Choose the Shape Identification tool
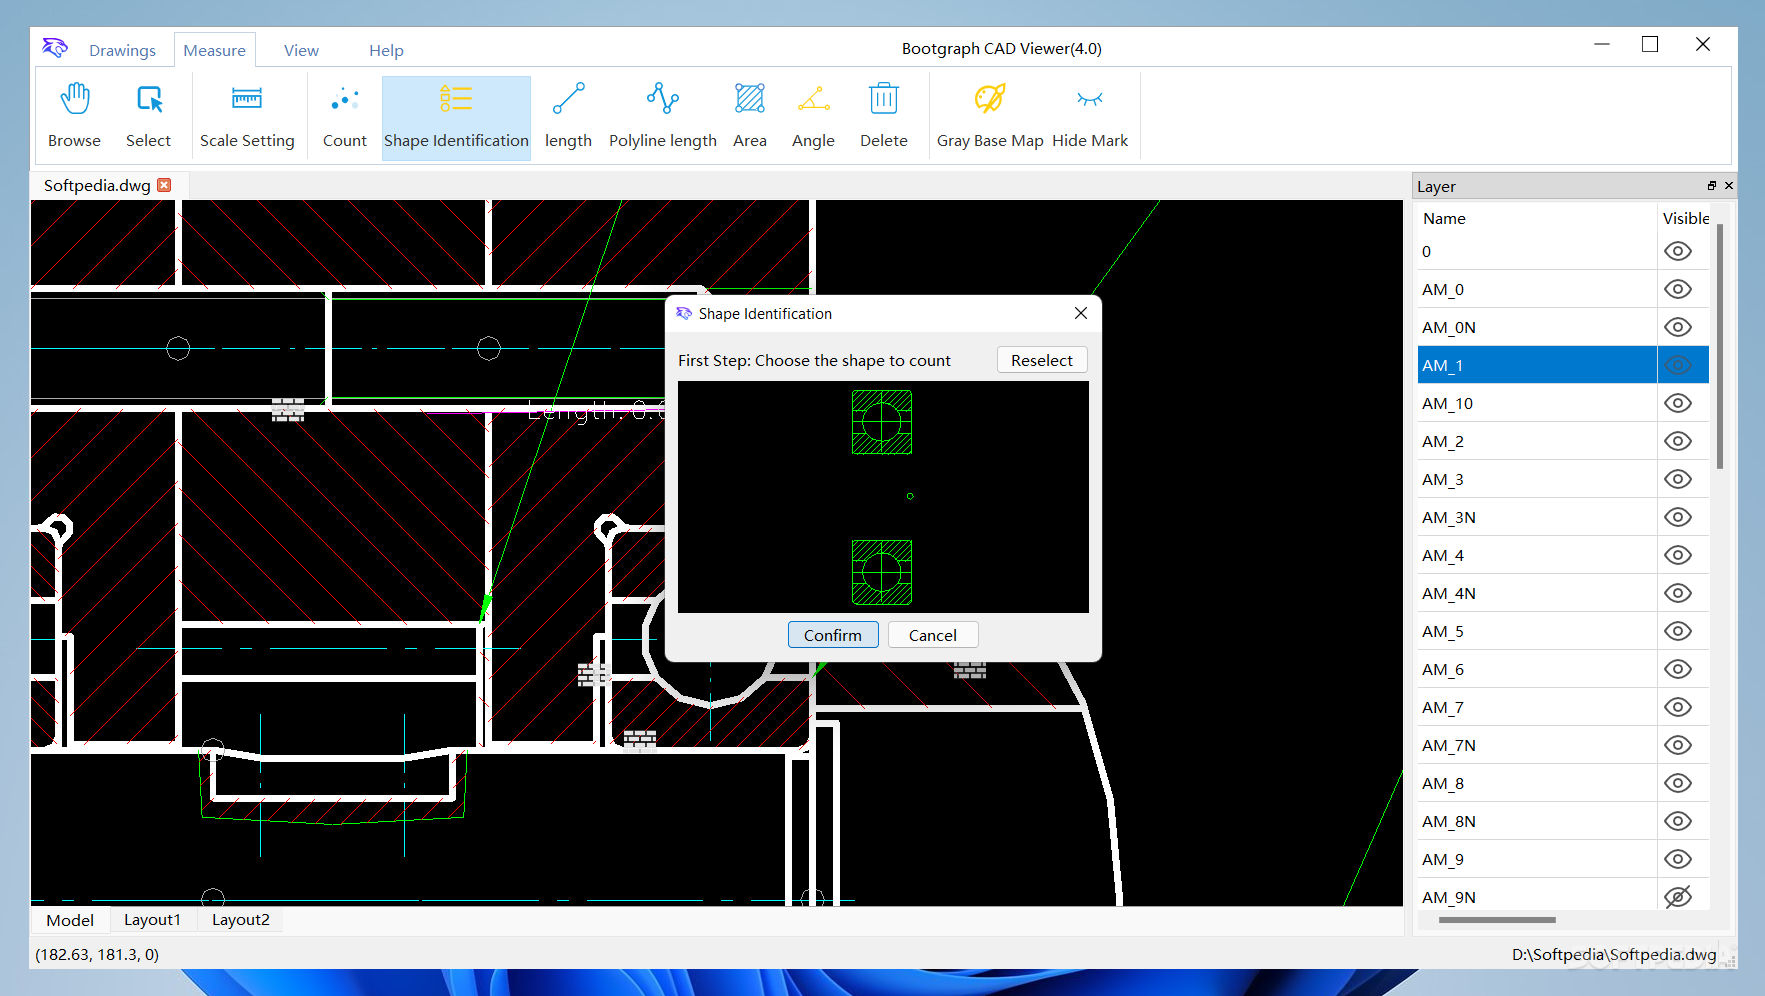This screenshot has width=1765, height=996. (x=456, y=116)
